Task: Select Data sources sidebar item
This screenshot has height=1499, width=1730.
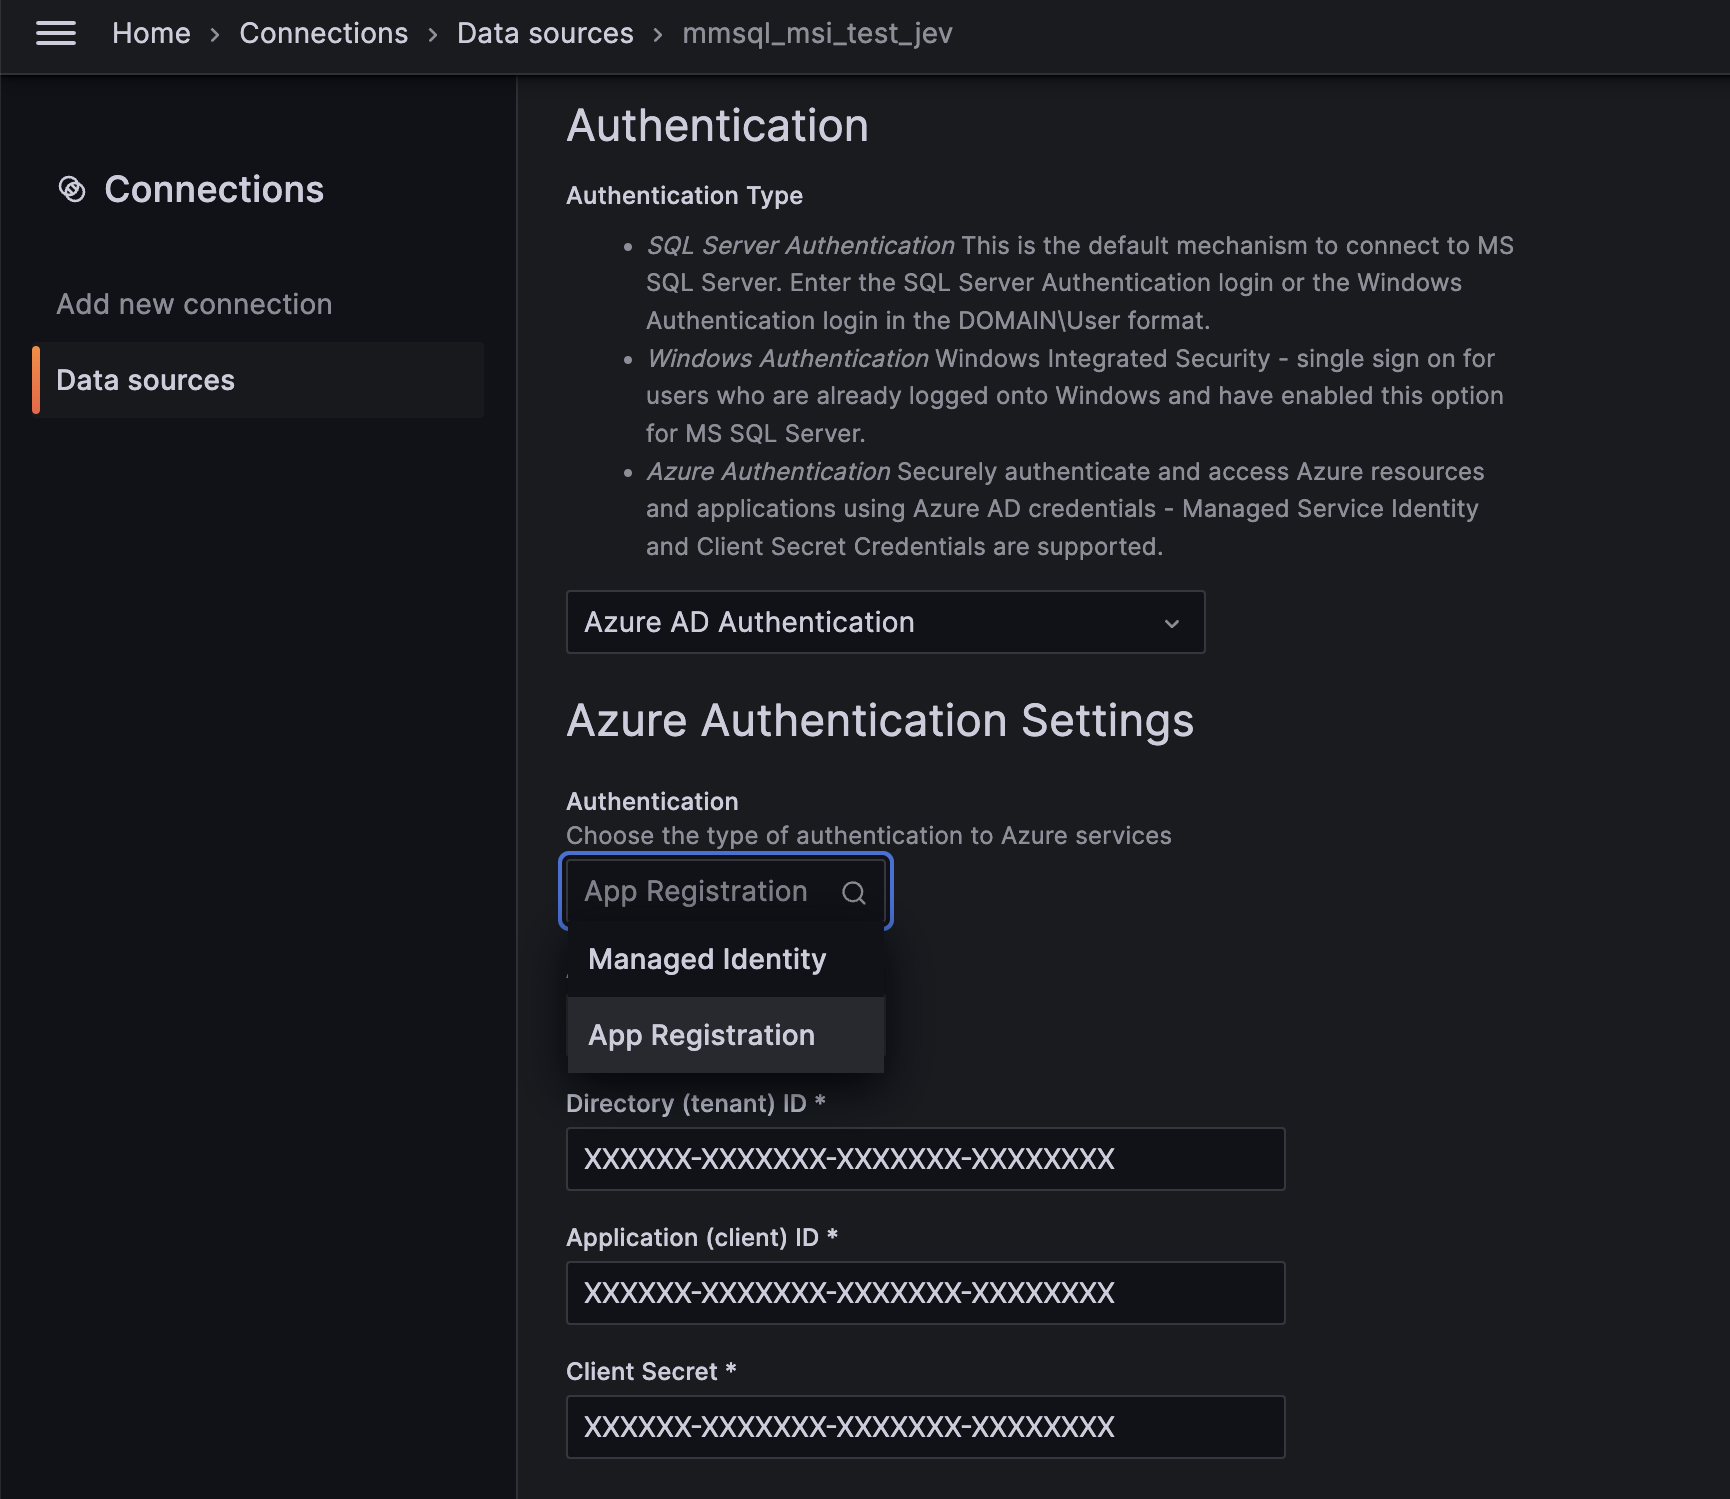Action: click(x=146, y=379)
